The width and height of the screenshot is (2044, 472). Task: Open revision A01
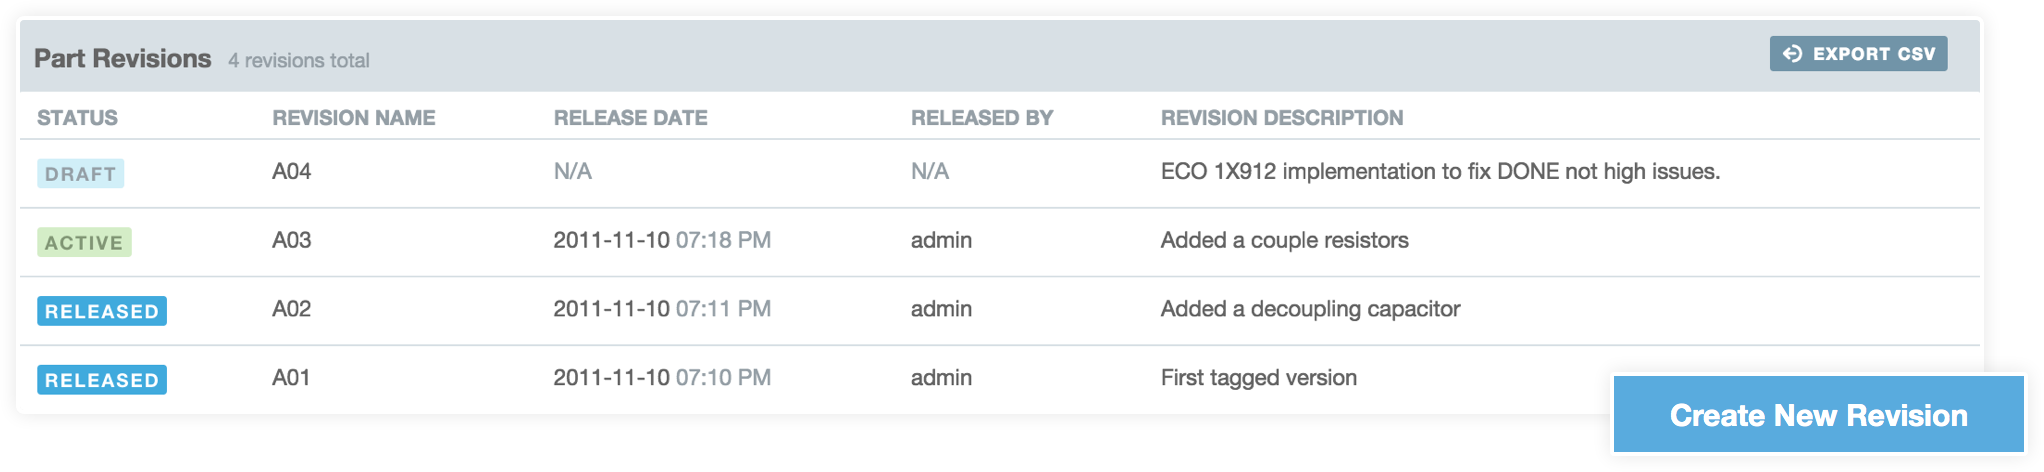(x=291, y=378)
